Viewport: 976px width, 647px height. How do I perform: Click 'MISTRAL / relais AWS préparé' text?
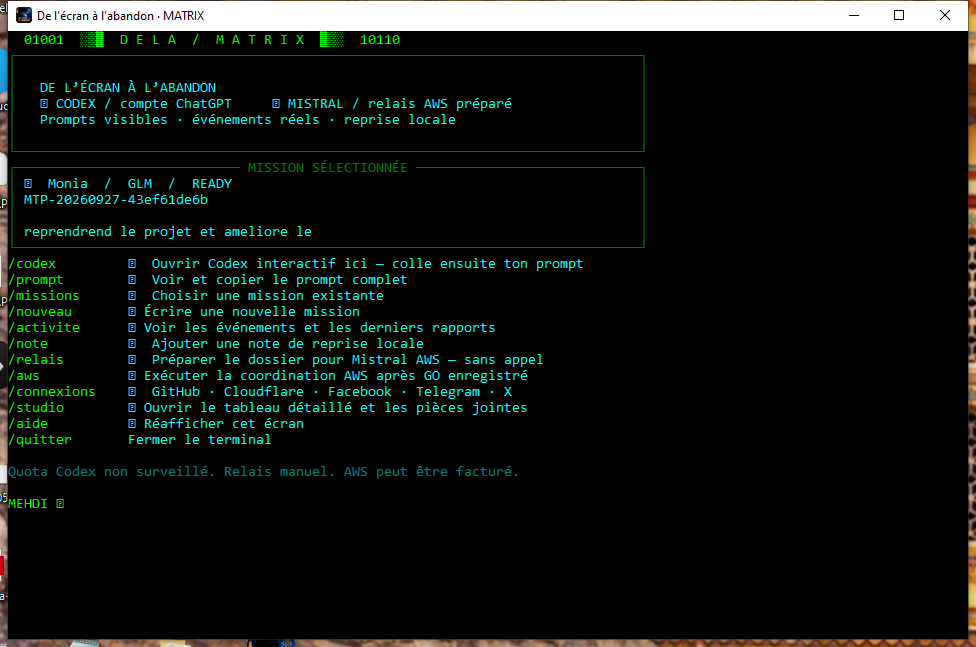[x=399, y=104]
